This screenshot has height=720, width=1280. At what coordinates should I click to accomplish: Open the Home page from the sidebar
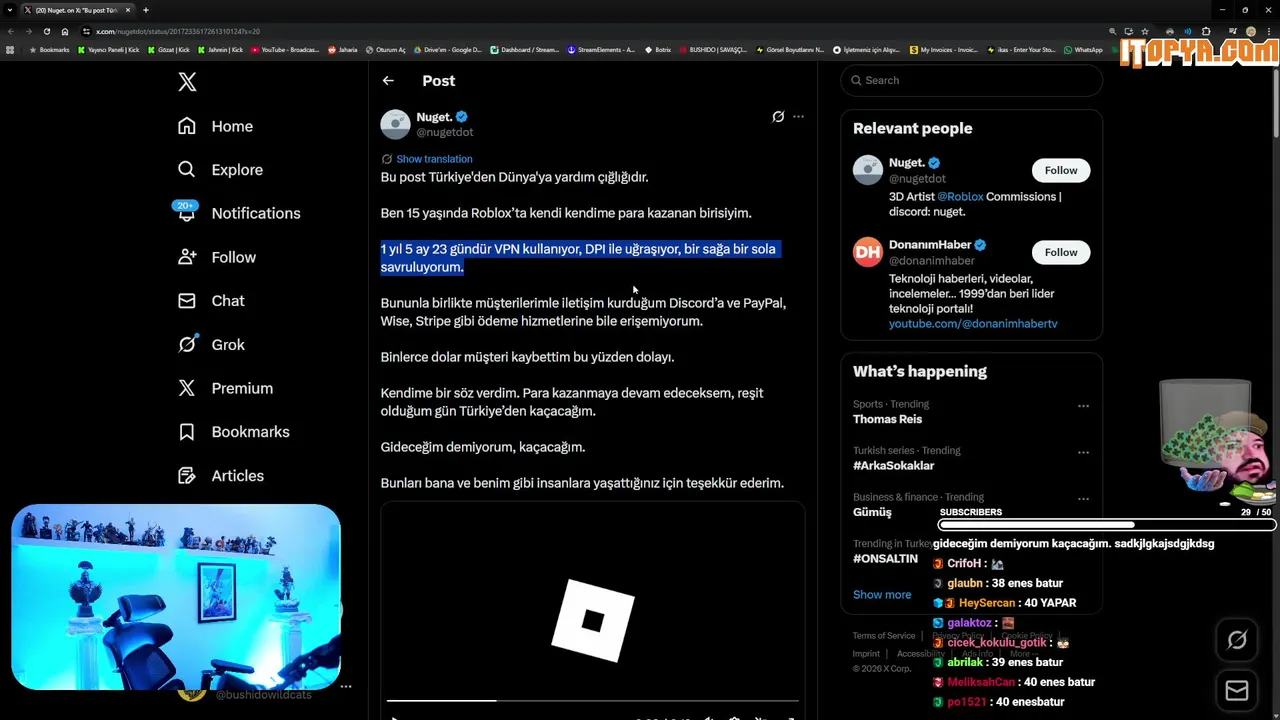tap(215, 126)
